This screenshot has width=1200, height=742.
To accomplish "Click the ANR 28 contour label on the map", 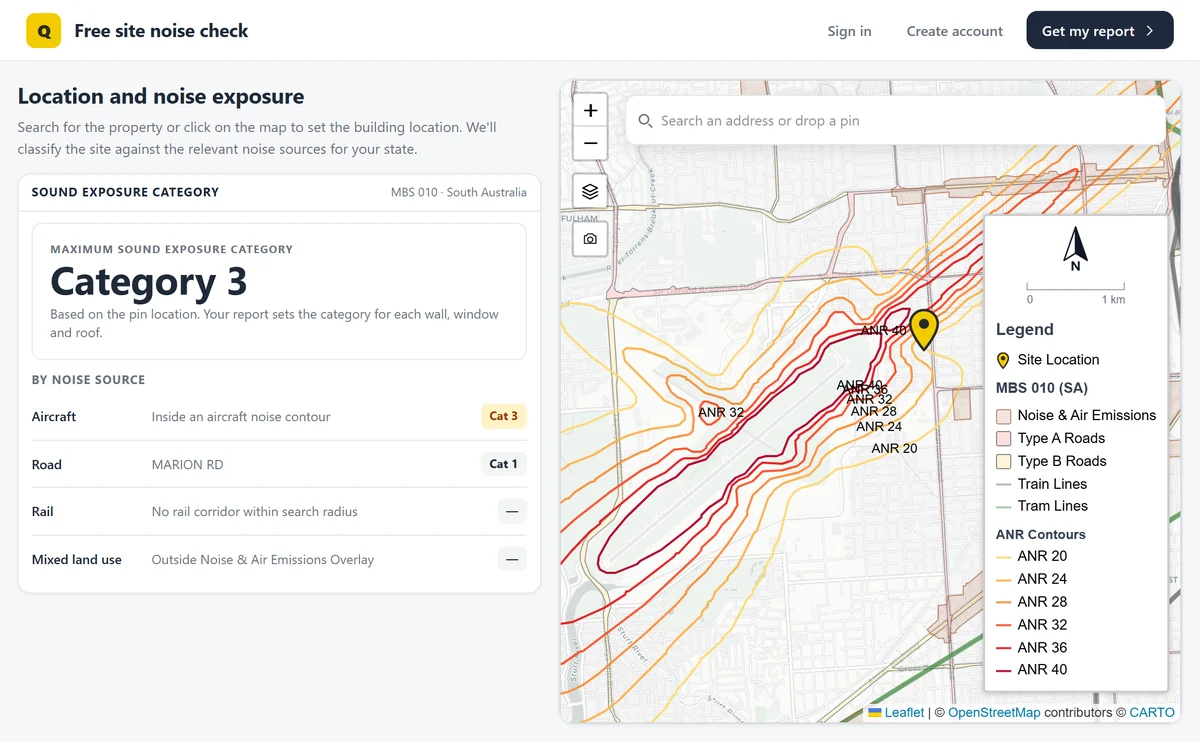I will tap(874, 411).
